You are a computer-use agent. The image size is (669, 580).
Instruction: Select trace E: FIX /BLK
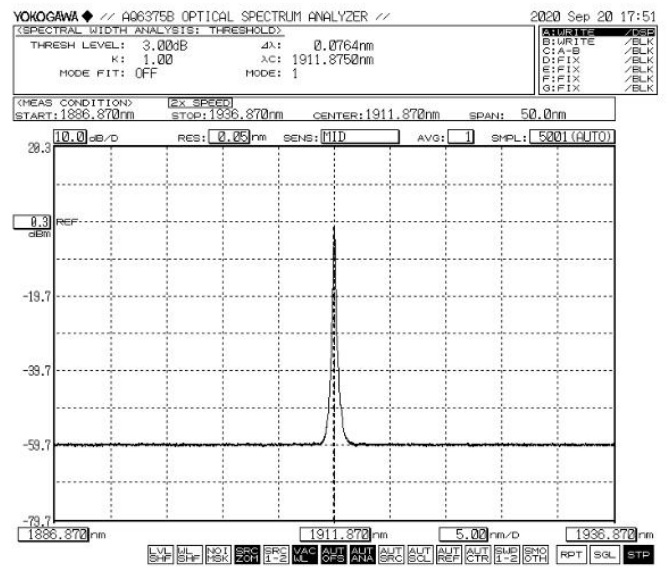[598, 70]
